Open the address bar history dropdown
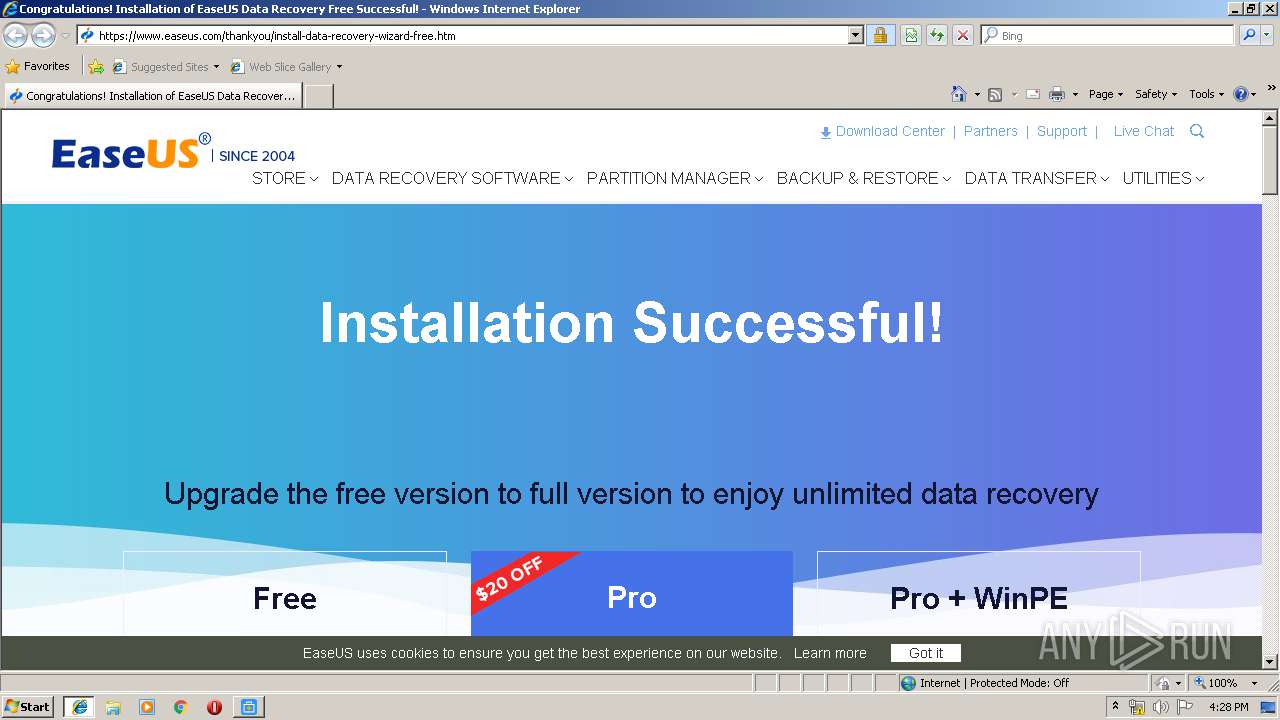Screen dimensions: 1280x720 tap(855, 35)
